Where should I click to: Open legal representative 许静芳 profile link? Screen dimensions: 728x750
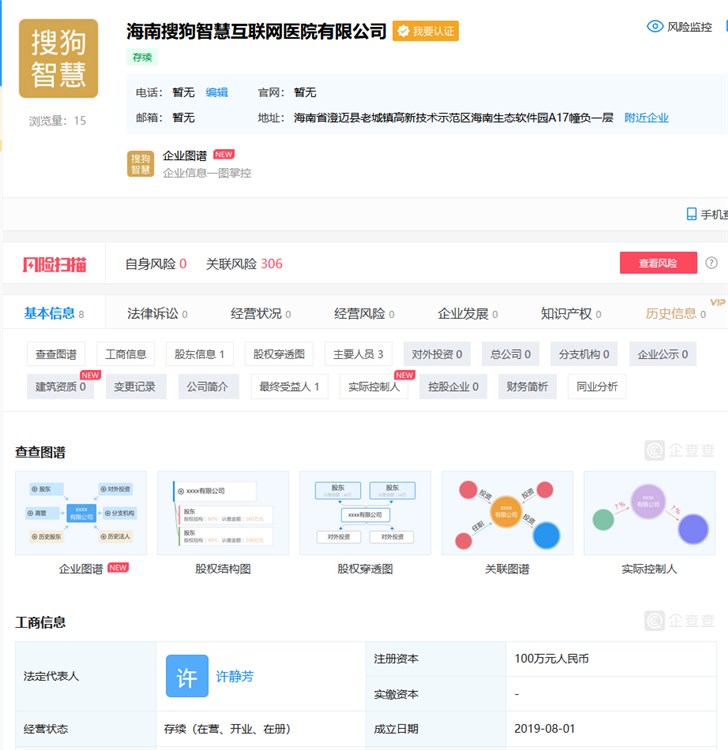point(235,676)
